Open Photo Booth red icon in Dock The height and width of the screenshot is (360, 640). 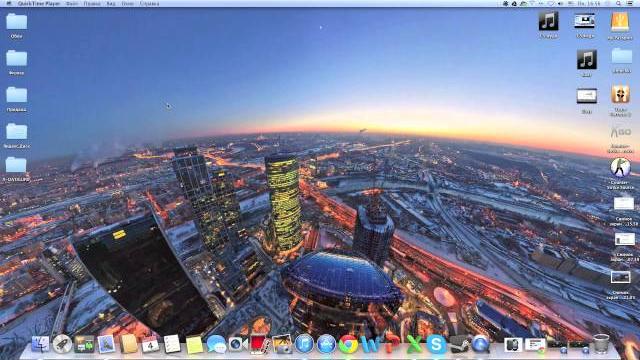pyautogui.click(x=260, y=344)
